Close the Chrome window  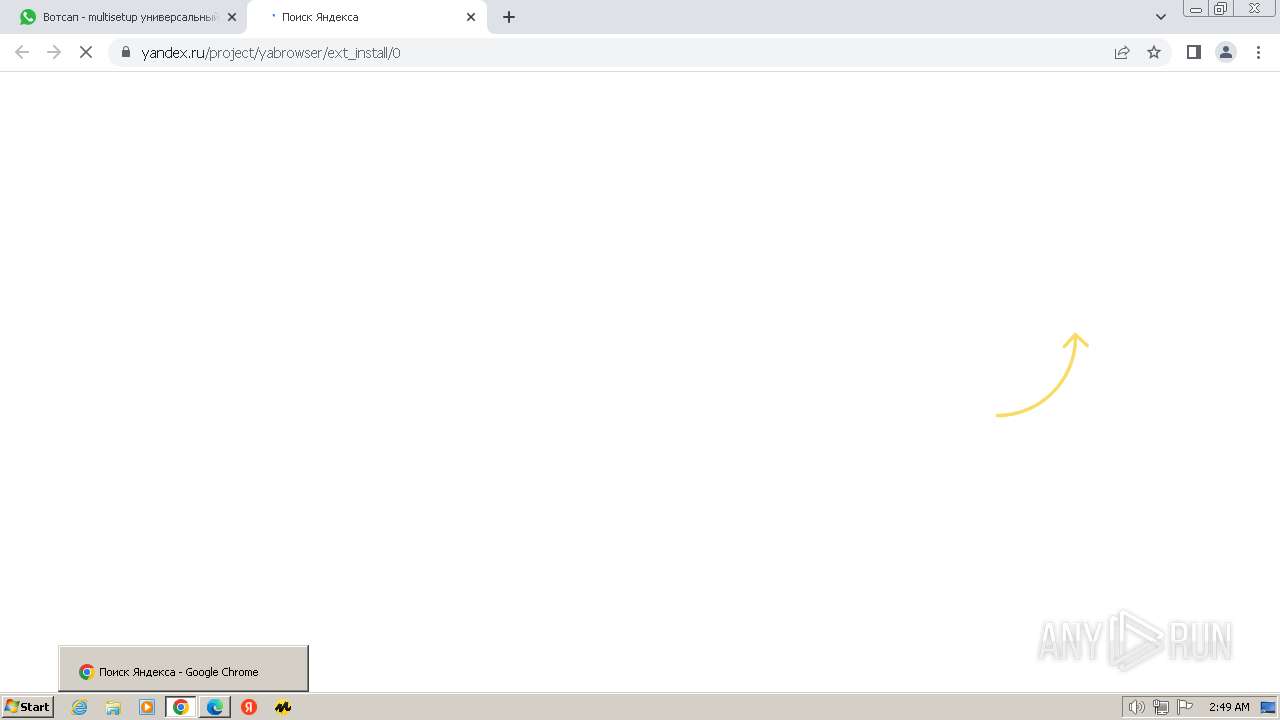pyautogui.click(x=1254, y=9)
